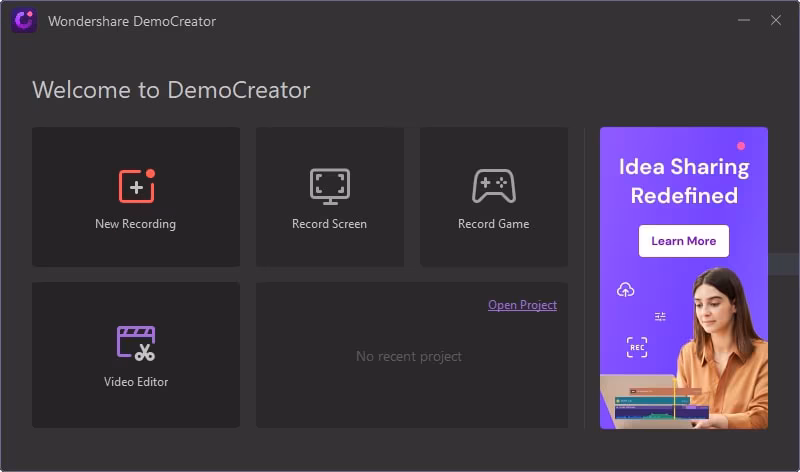Click the Wondershare DemoCreator logo icon
Viewport: 800px width, 472px height.
click(24, 20)
